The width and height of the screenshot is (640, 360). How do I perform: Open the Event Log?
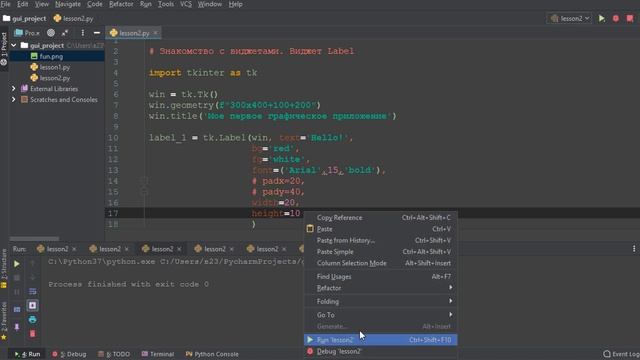[621, 354]
